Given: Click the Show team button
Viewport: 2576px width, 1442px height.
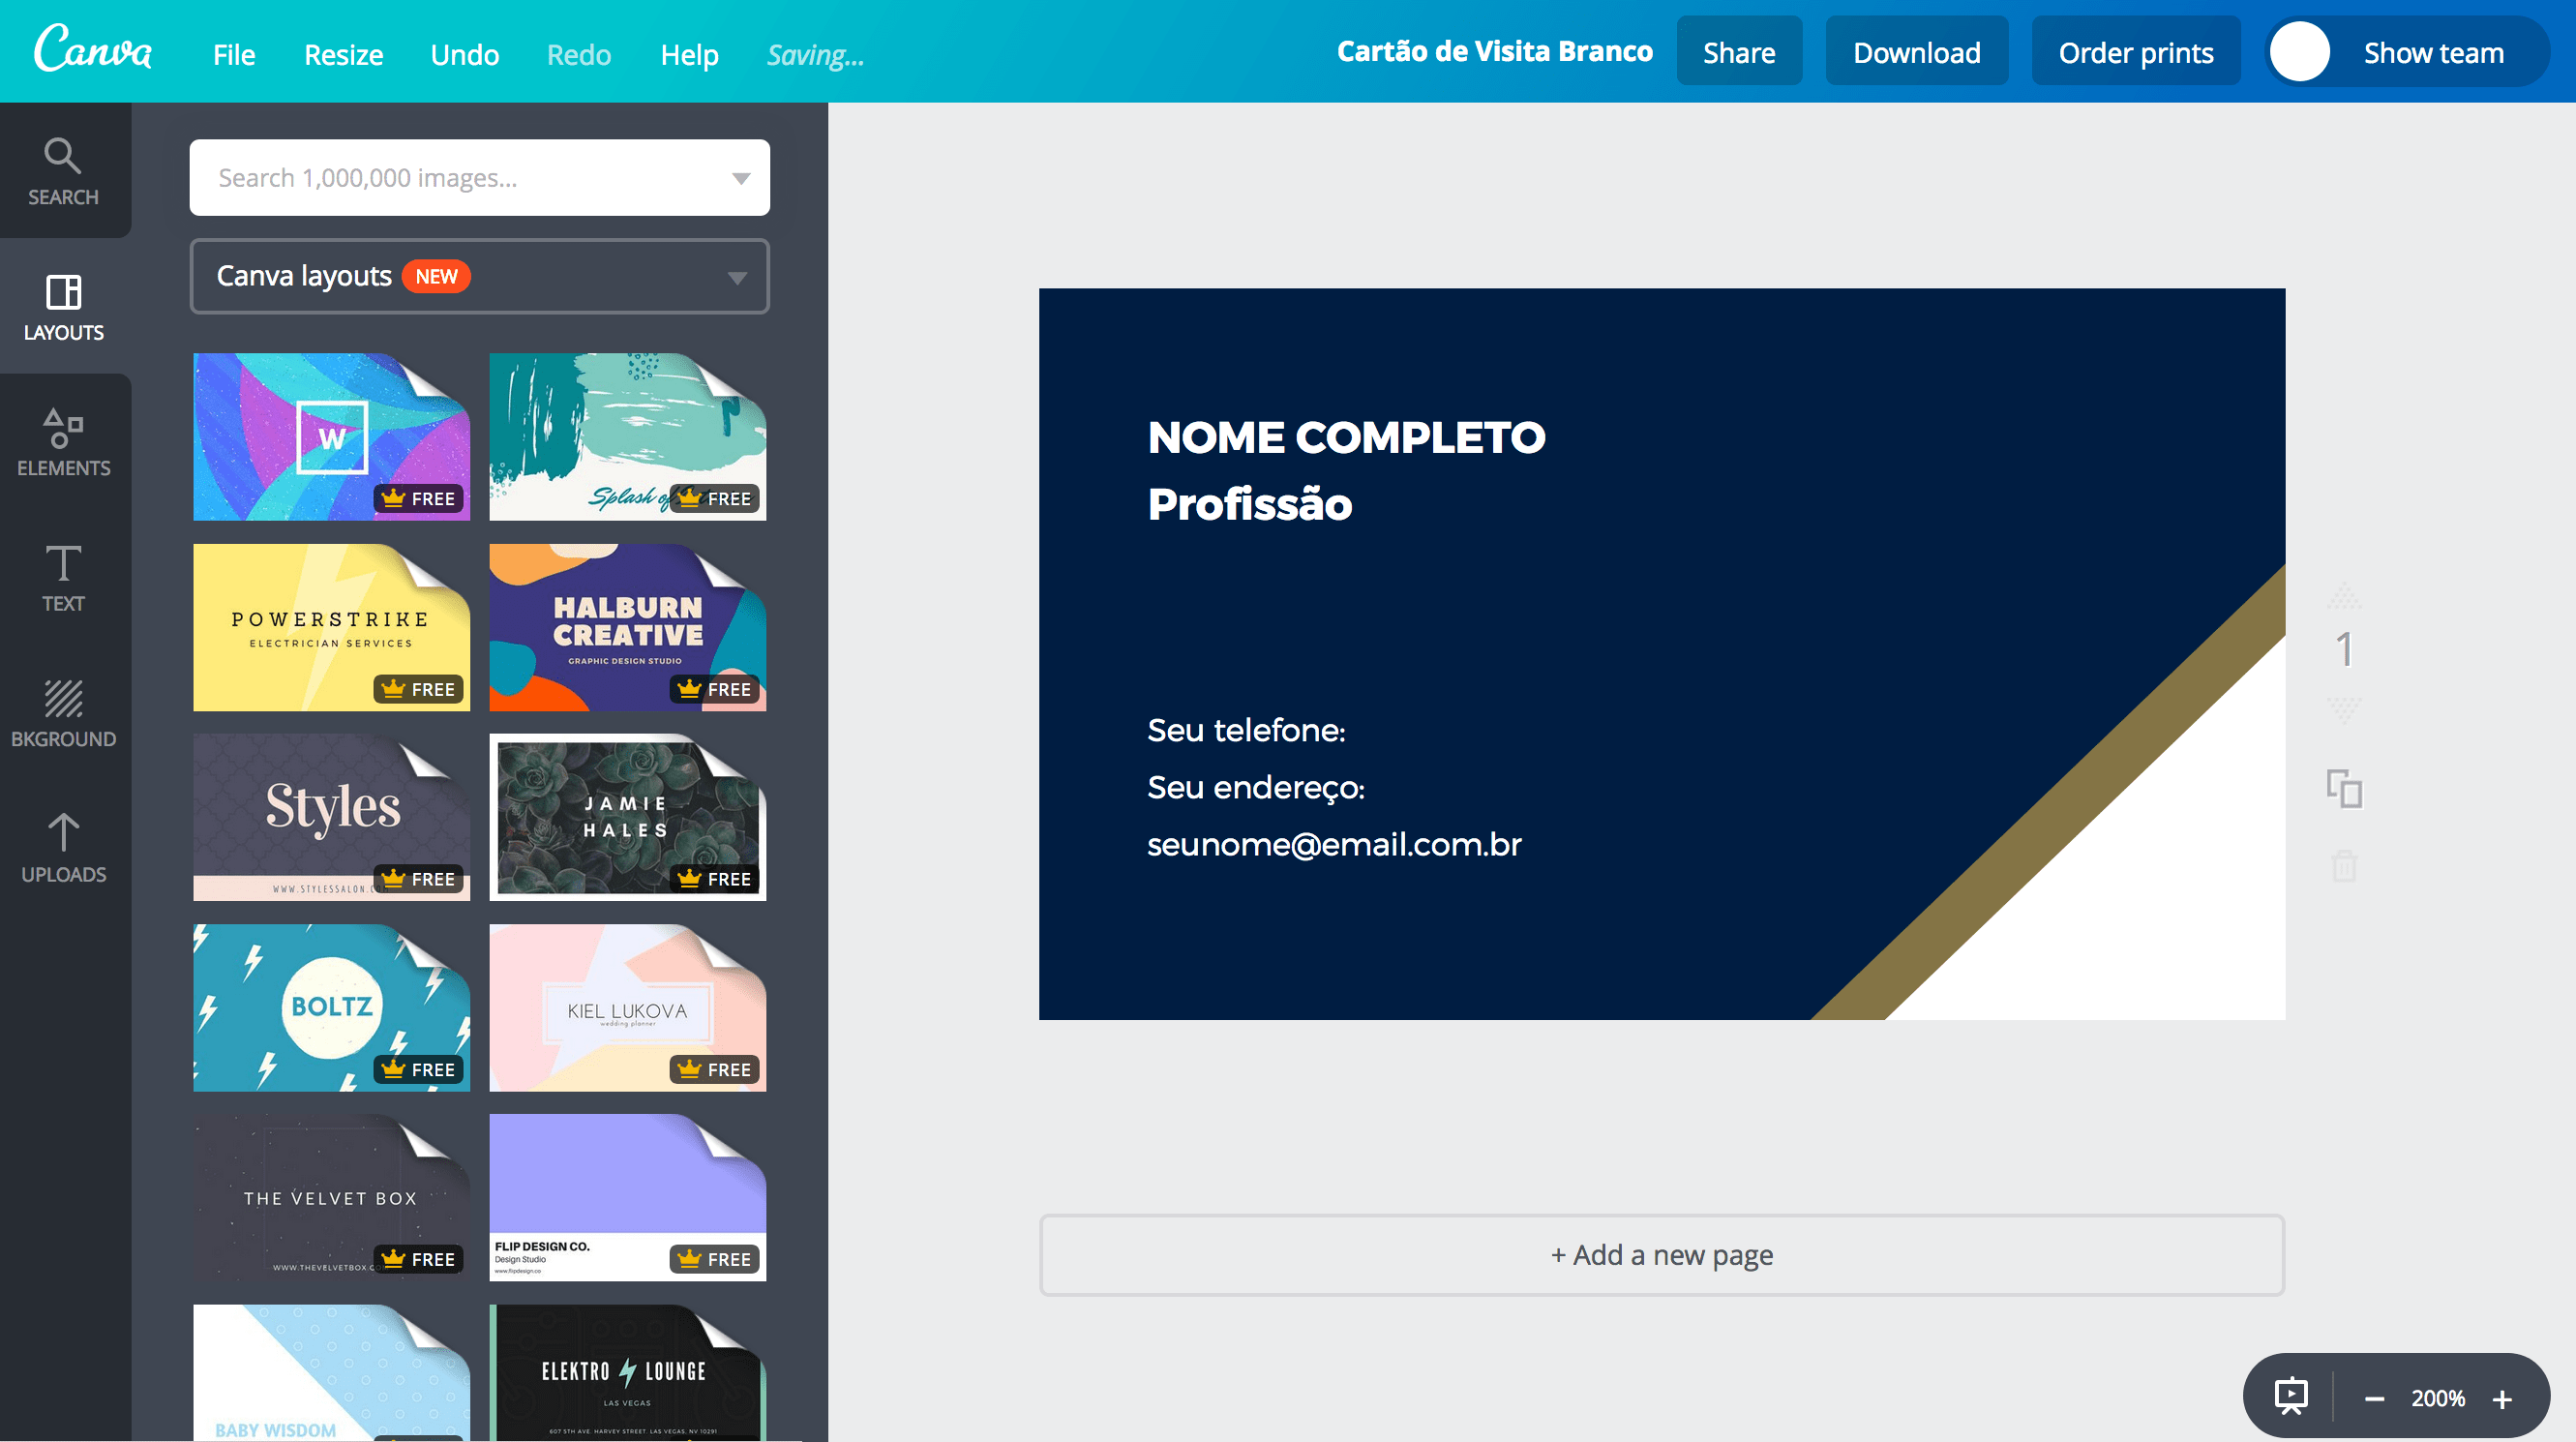Looking at the screenshot, I should point(2433,52).
